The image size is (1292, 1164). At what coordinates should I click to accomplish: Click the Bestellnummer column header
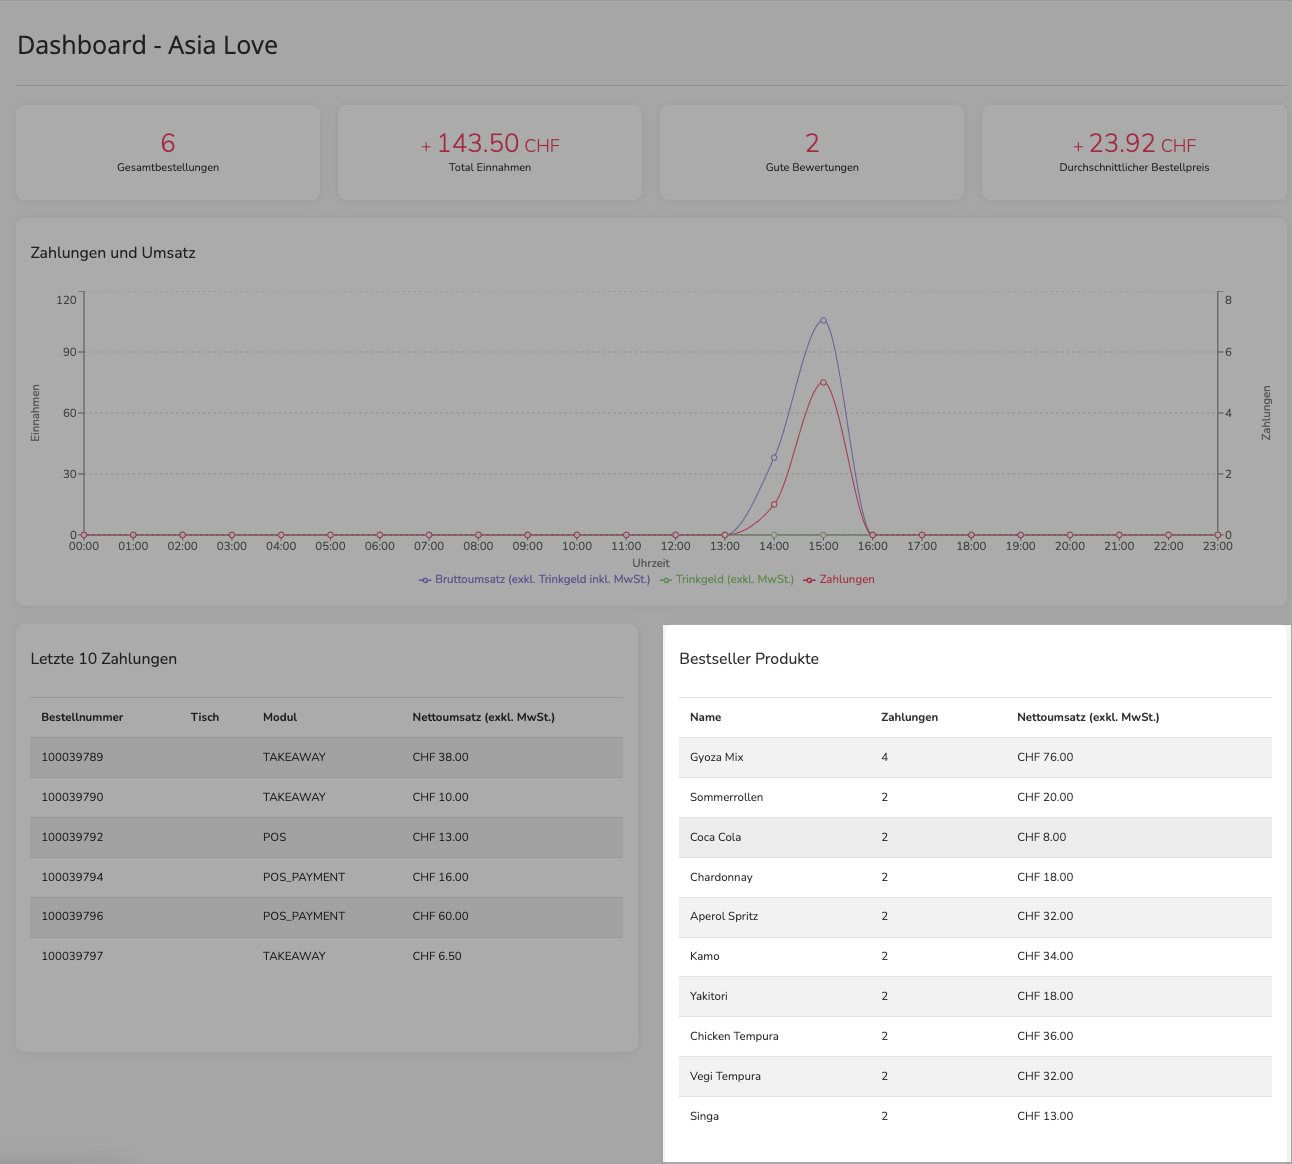[82, 717]
